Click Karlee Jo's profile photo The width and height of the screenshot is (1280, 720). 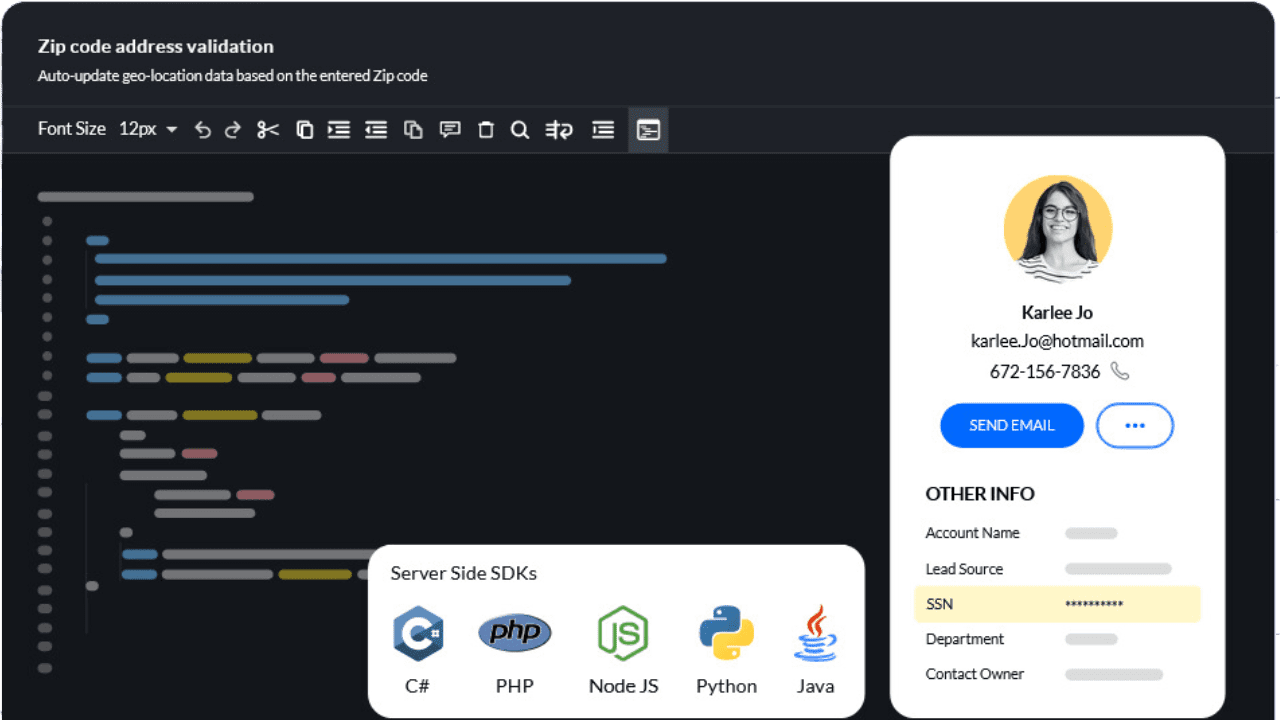click(1058, 229)
